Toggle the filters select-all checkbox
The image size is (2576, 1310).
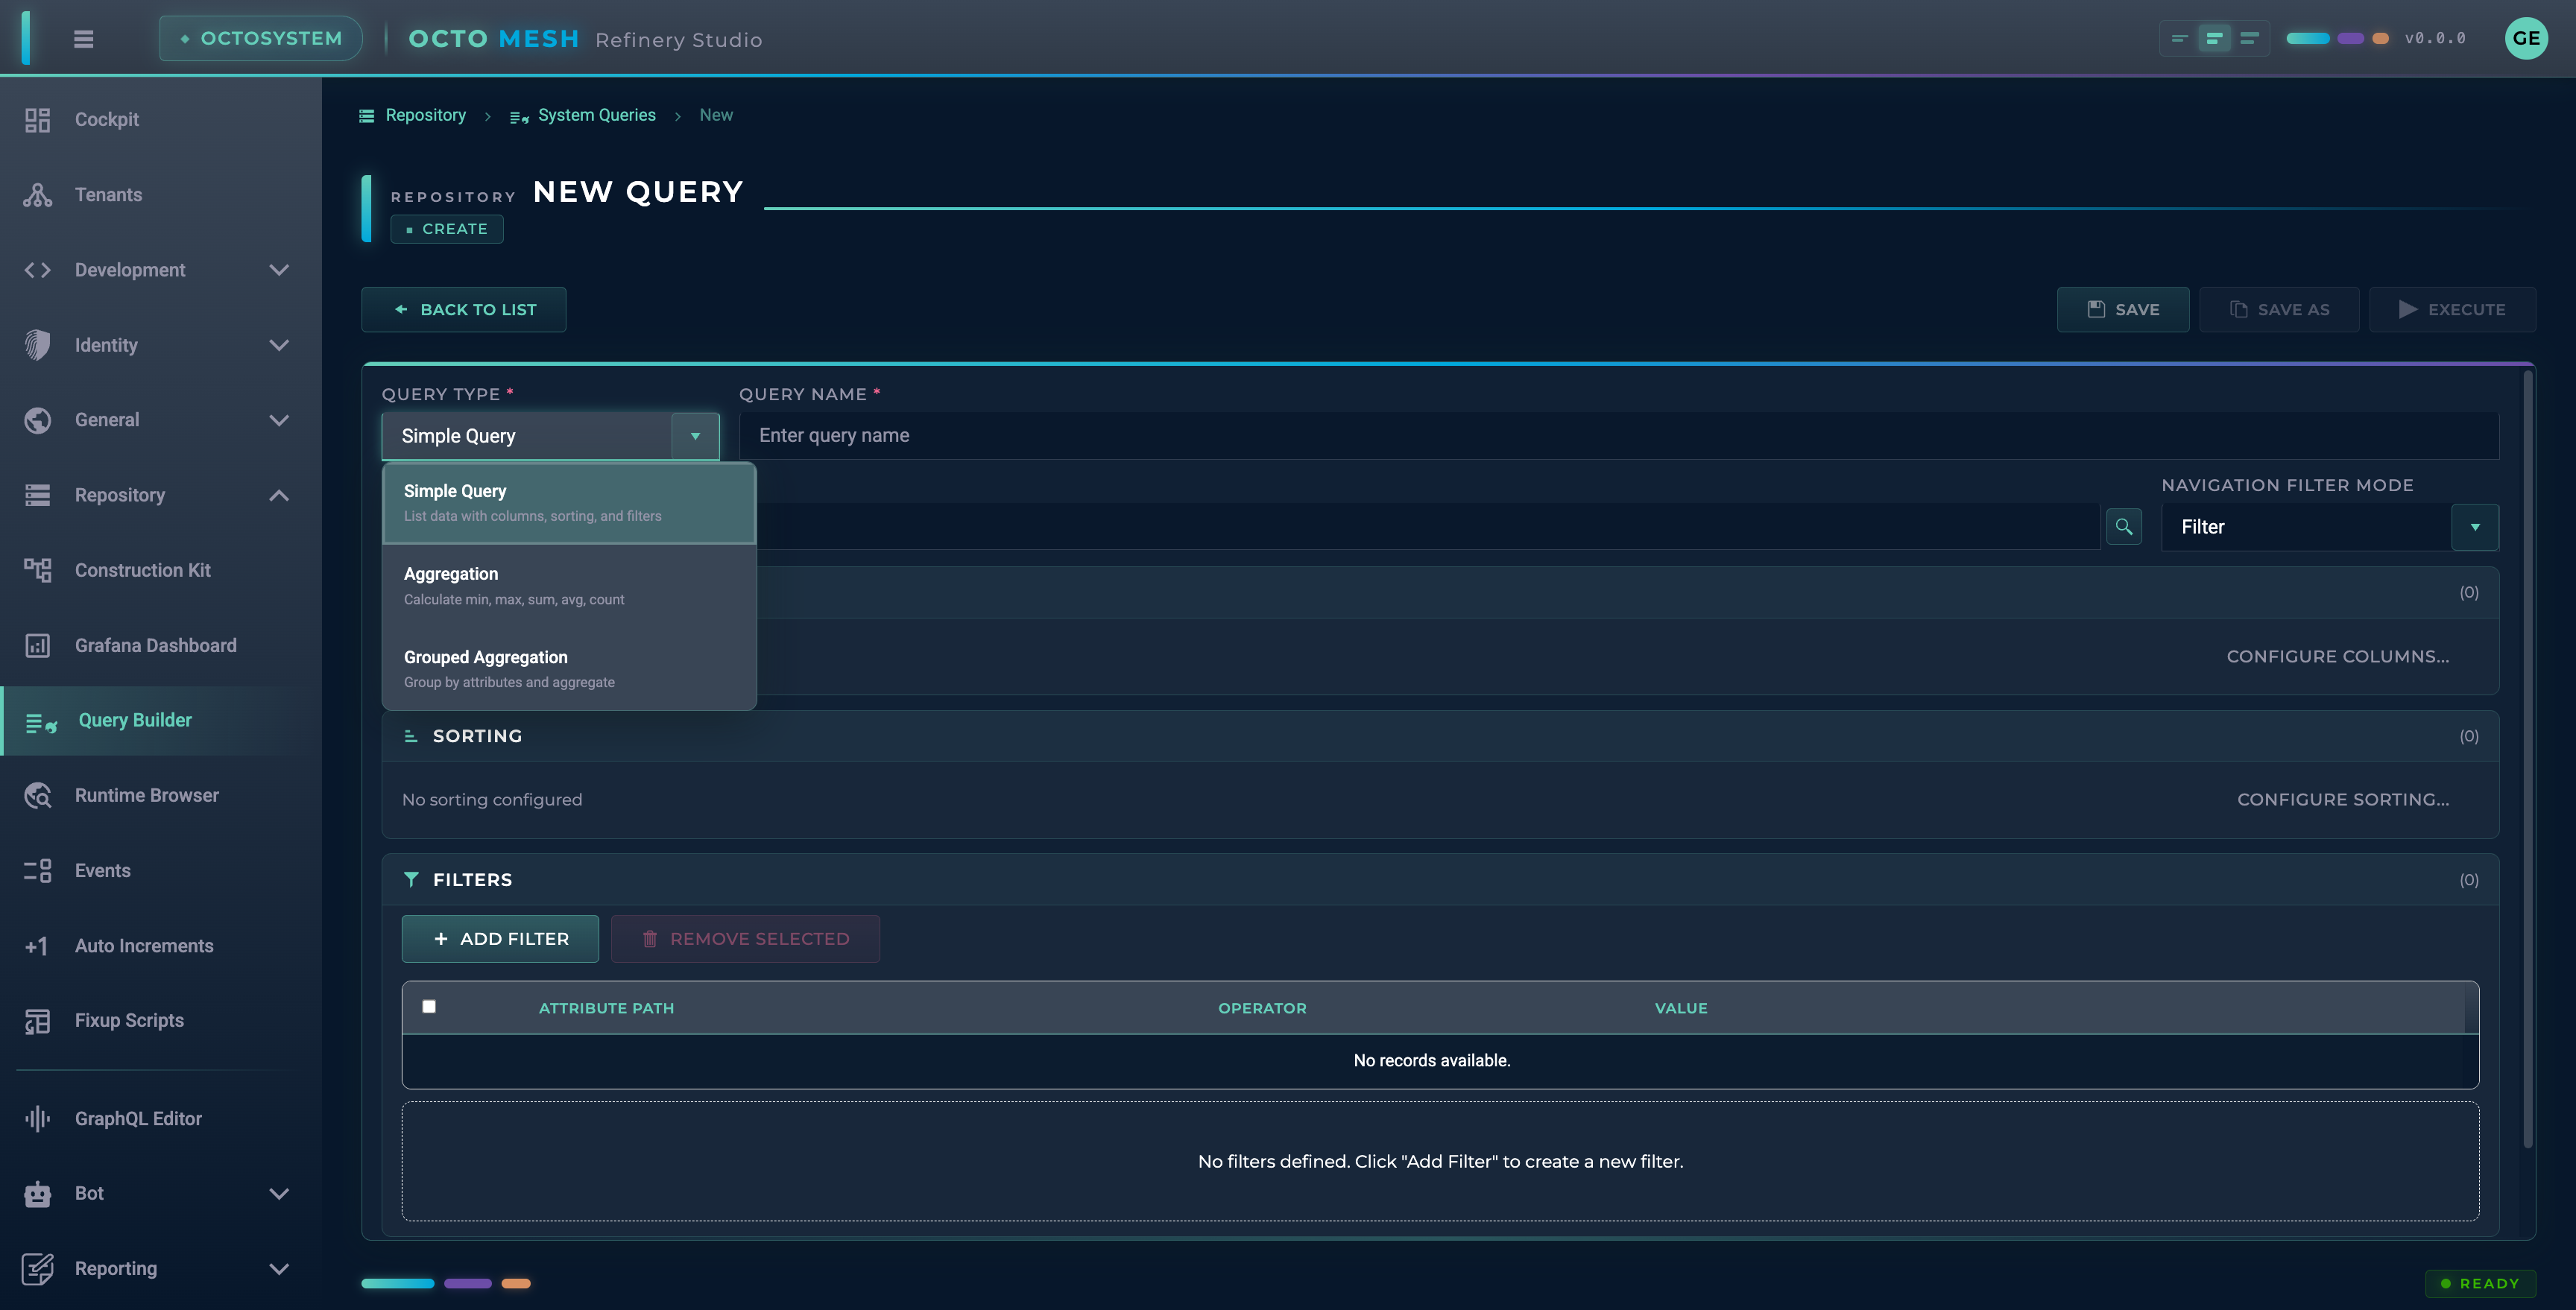[429, 1007]
